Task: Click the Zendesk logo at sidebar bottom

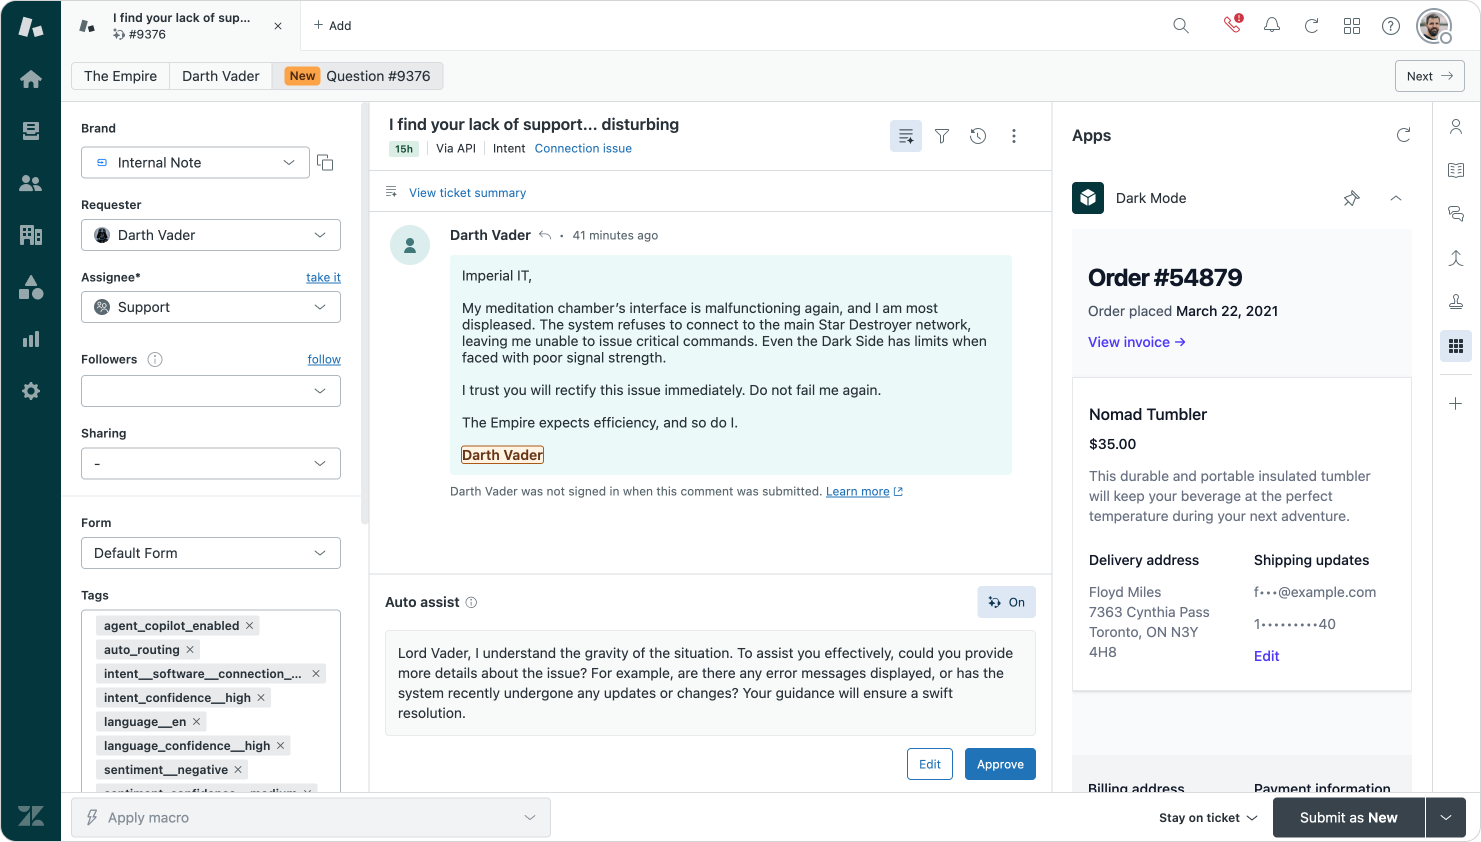Action: [x=31, y=816]
